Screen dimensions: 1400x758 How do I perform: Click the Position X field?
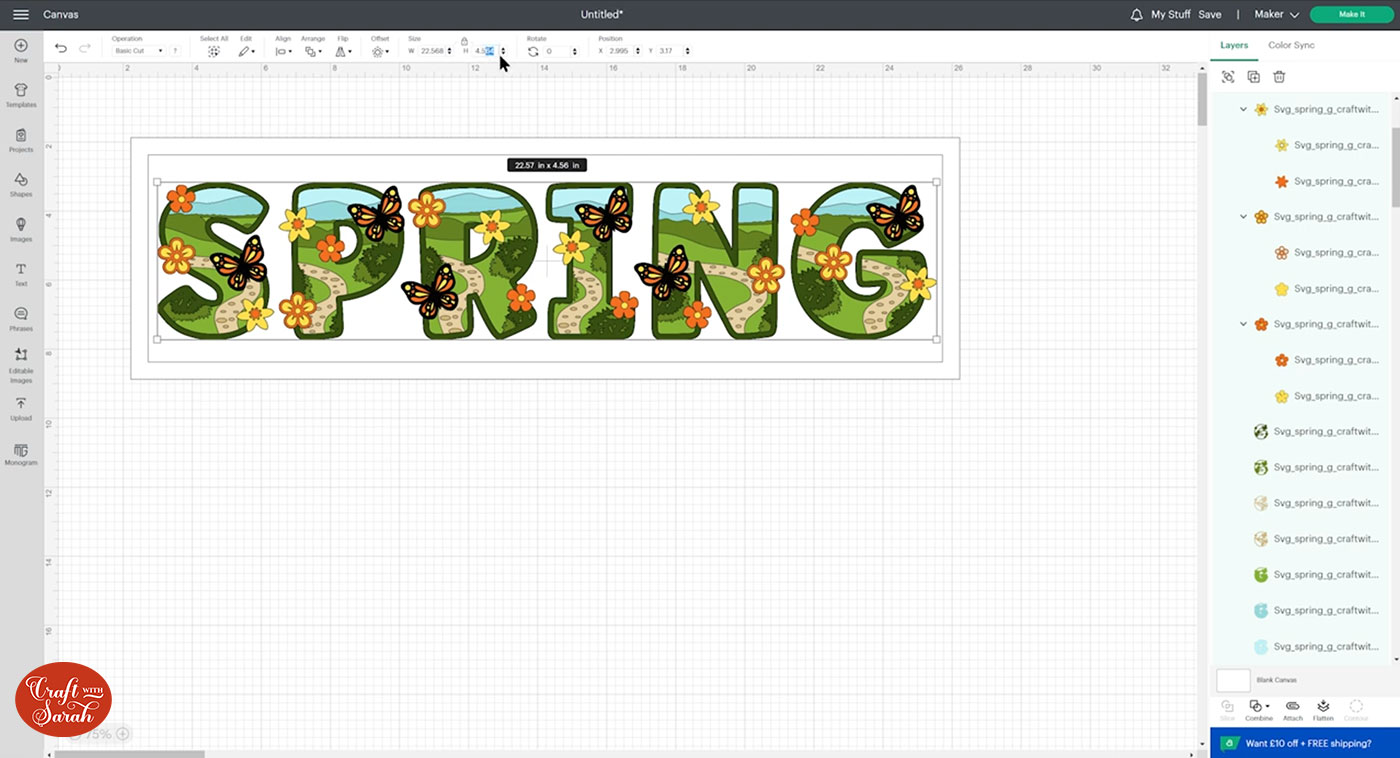point(621,51)
